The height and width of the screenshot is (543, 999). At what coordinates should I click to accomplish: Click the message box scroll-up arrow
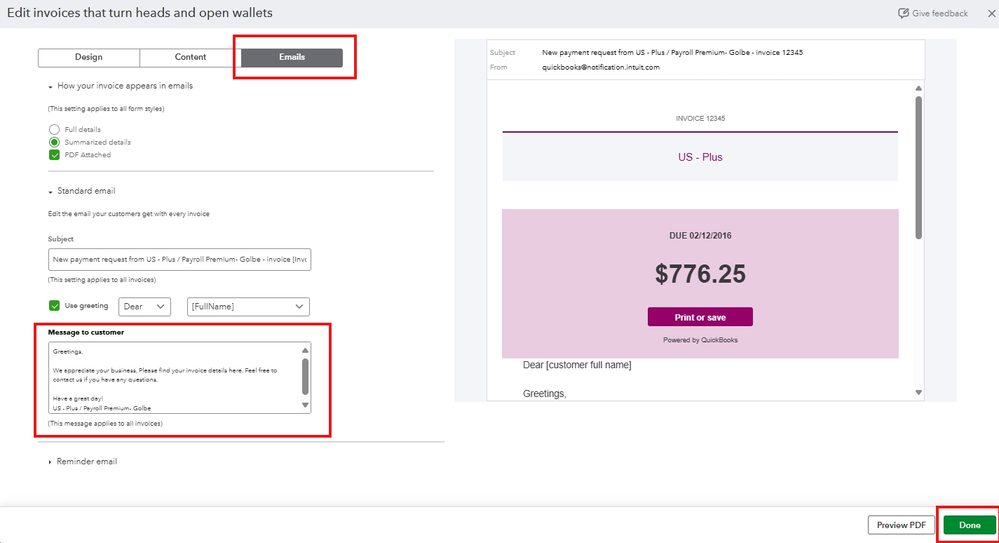305,350
